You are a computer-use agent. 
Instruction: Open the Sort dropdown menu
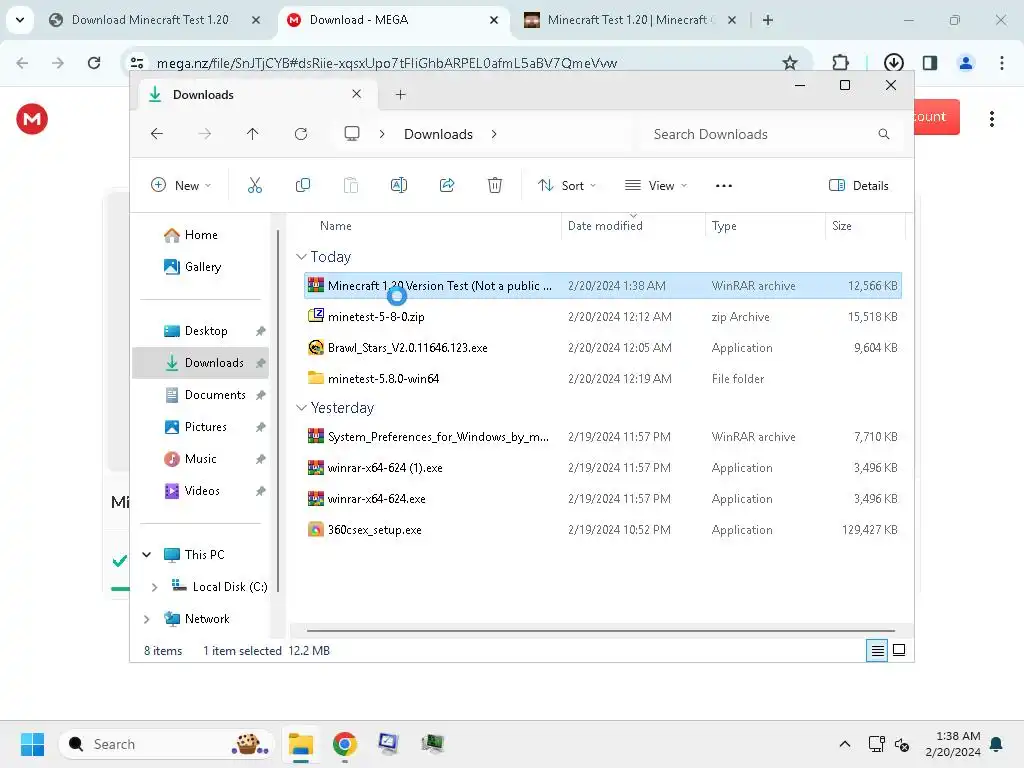(566, 185)
